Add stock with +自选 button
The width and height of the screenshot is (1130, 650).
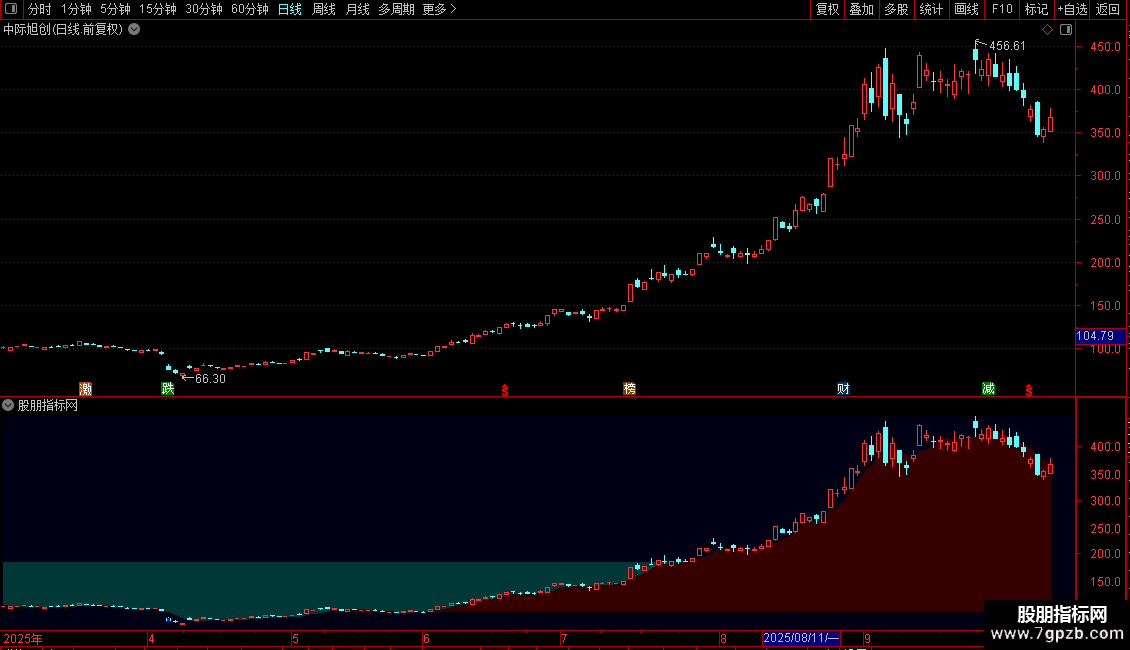[1072, 9]
